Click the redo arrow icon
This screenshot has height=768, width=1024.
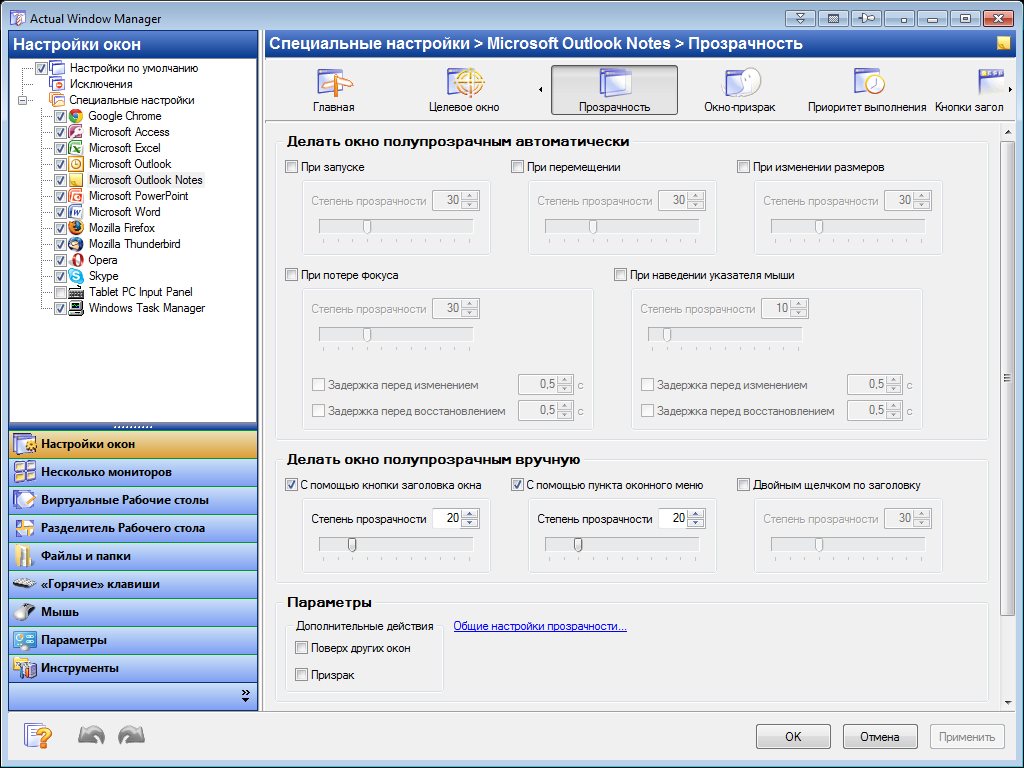click(x=131, y=736)
